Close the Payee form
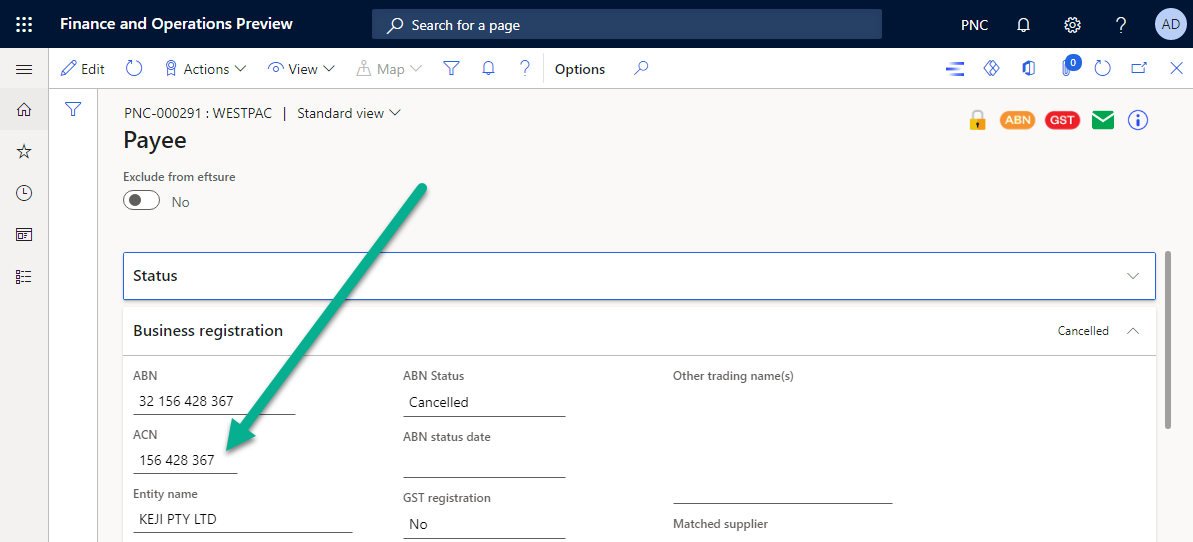Image resolution: width=1193 pixels, height=542 pixels. [x=1176, y=69]
